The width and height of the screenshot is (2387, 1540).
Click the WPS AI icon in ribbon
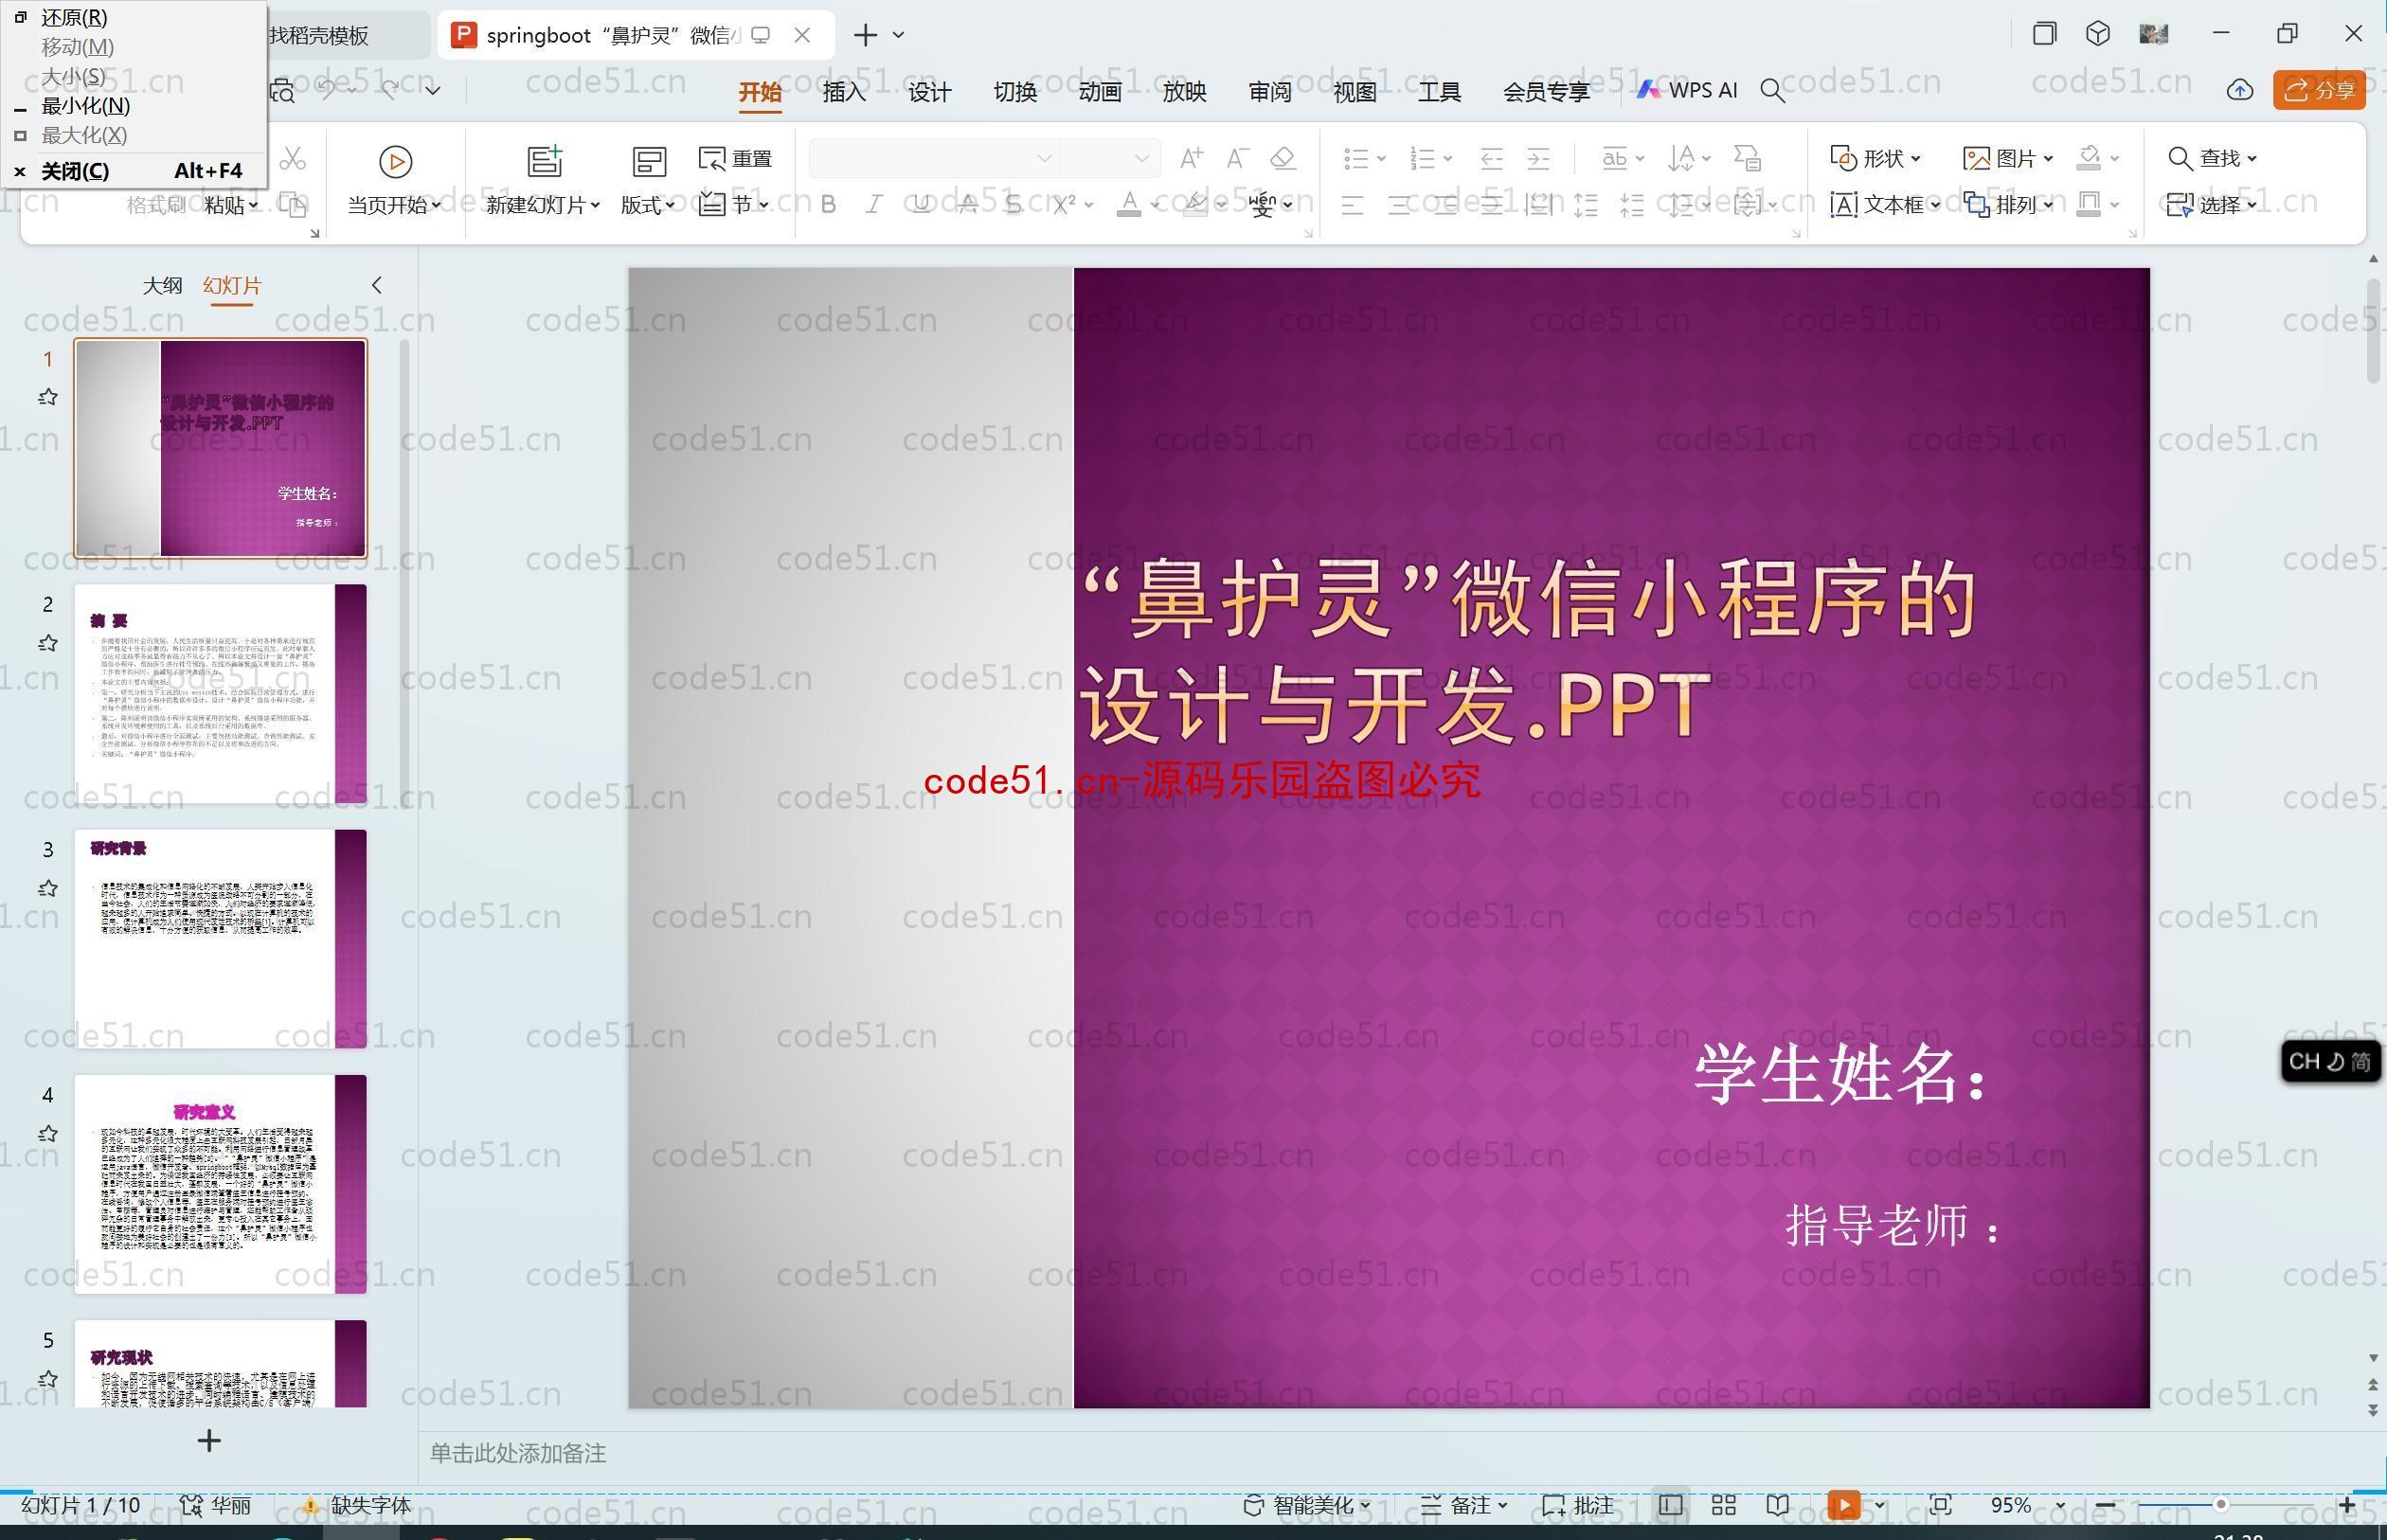pyautogui.click(x=1686, y=92)
